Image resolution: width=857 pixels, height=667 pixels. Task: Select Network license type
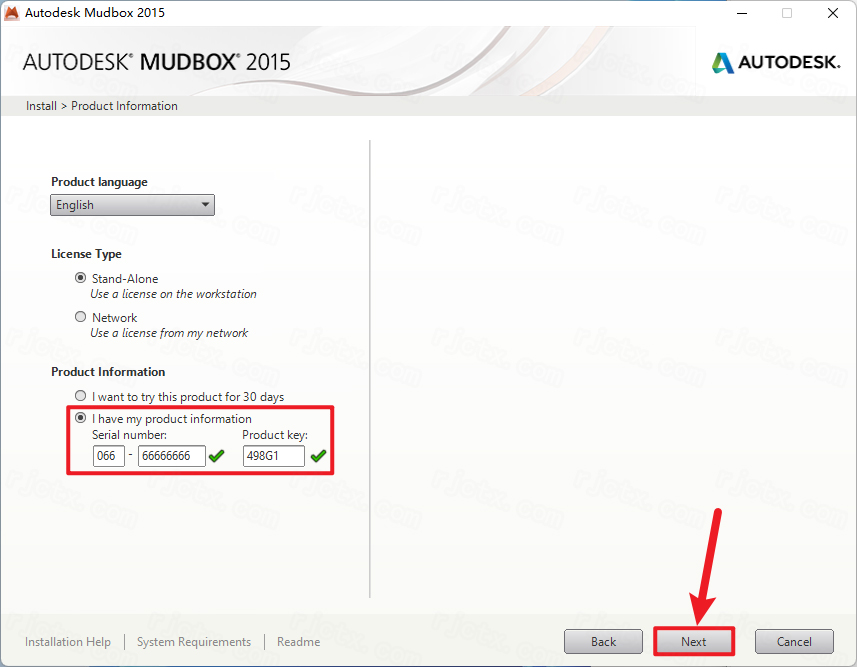point(80,317)
